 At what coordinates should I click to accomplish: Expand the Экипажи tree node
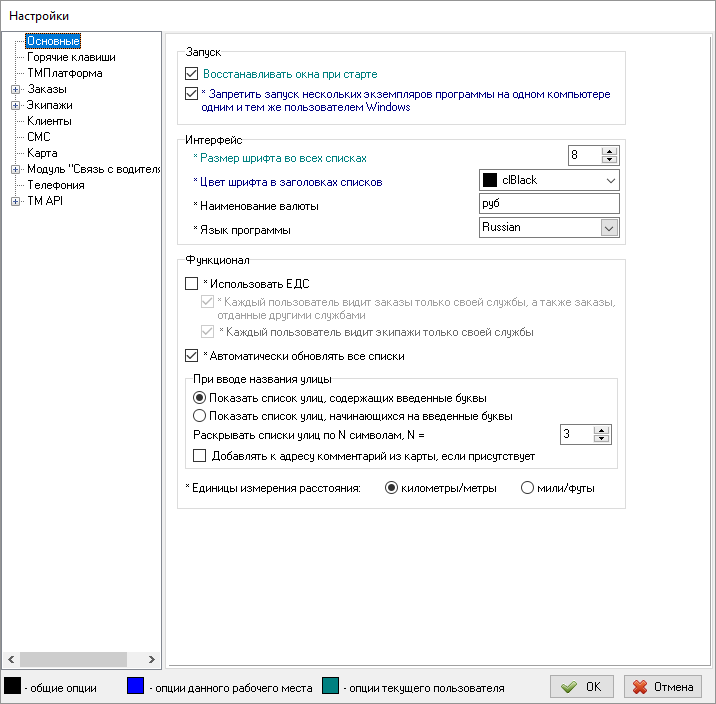coord(15,105)
